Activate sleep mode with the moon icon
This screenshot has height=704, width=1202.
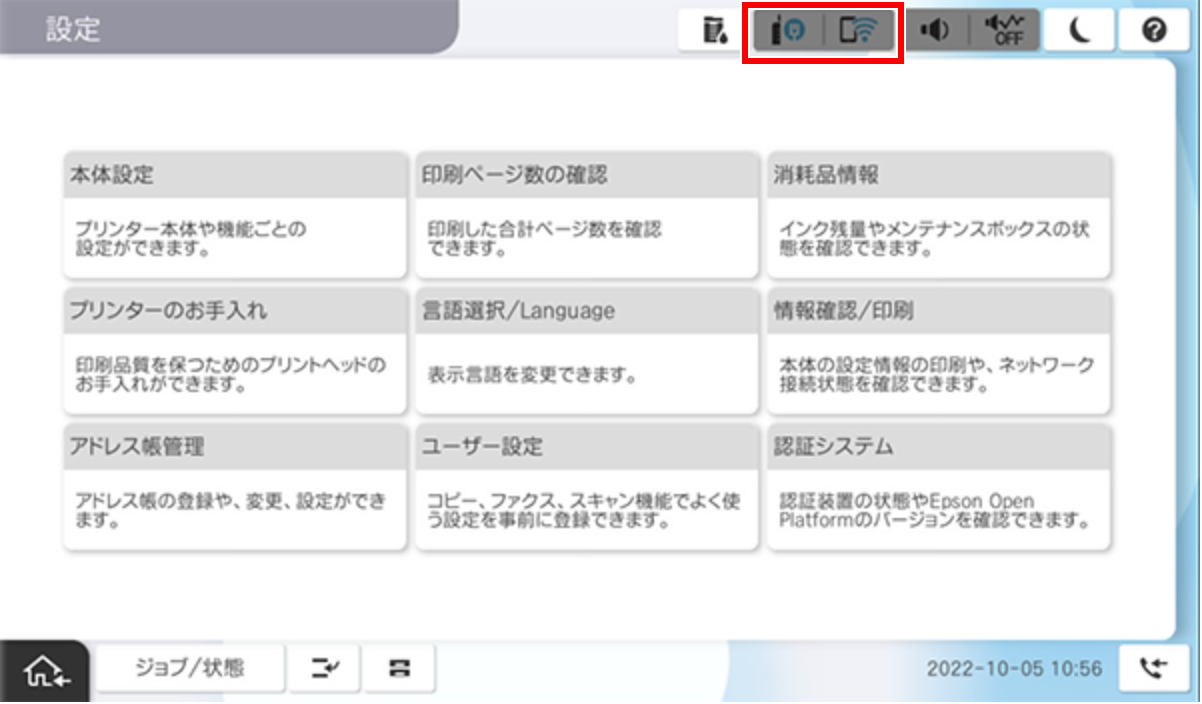[x=1078, y=32]
